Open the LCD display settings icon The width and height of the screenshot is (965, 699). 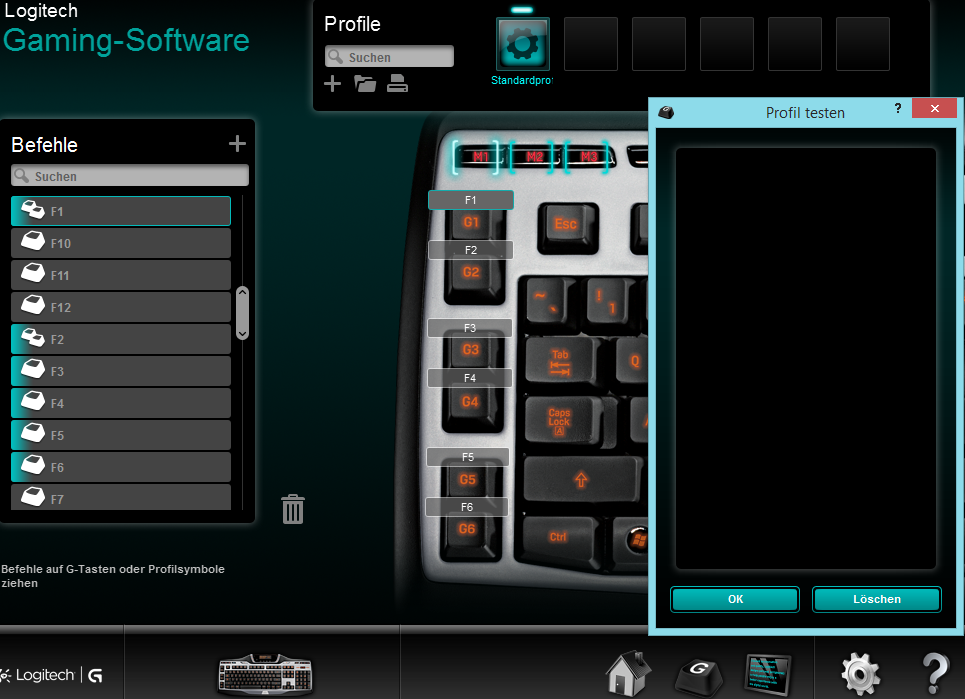coord(767,675)
